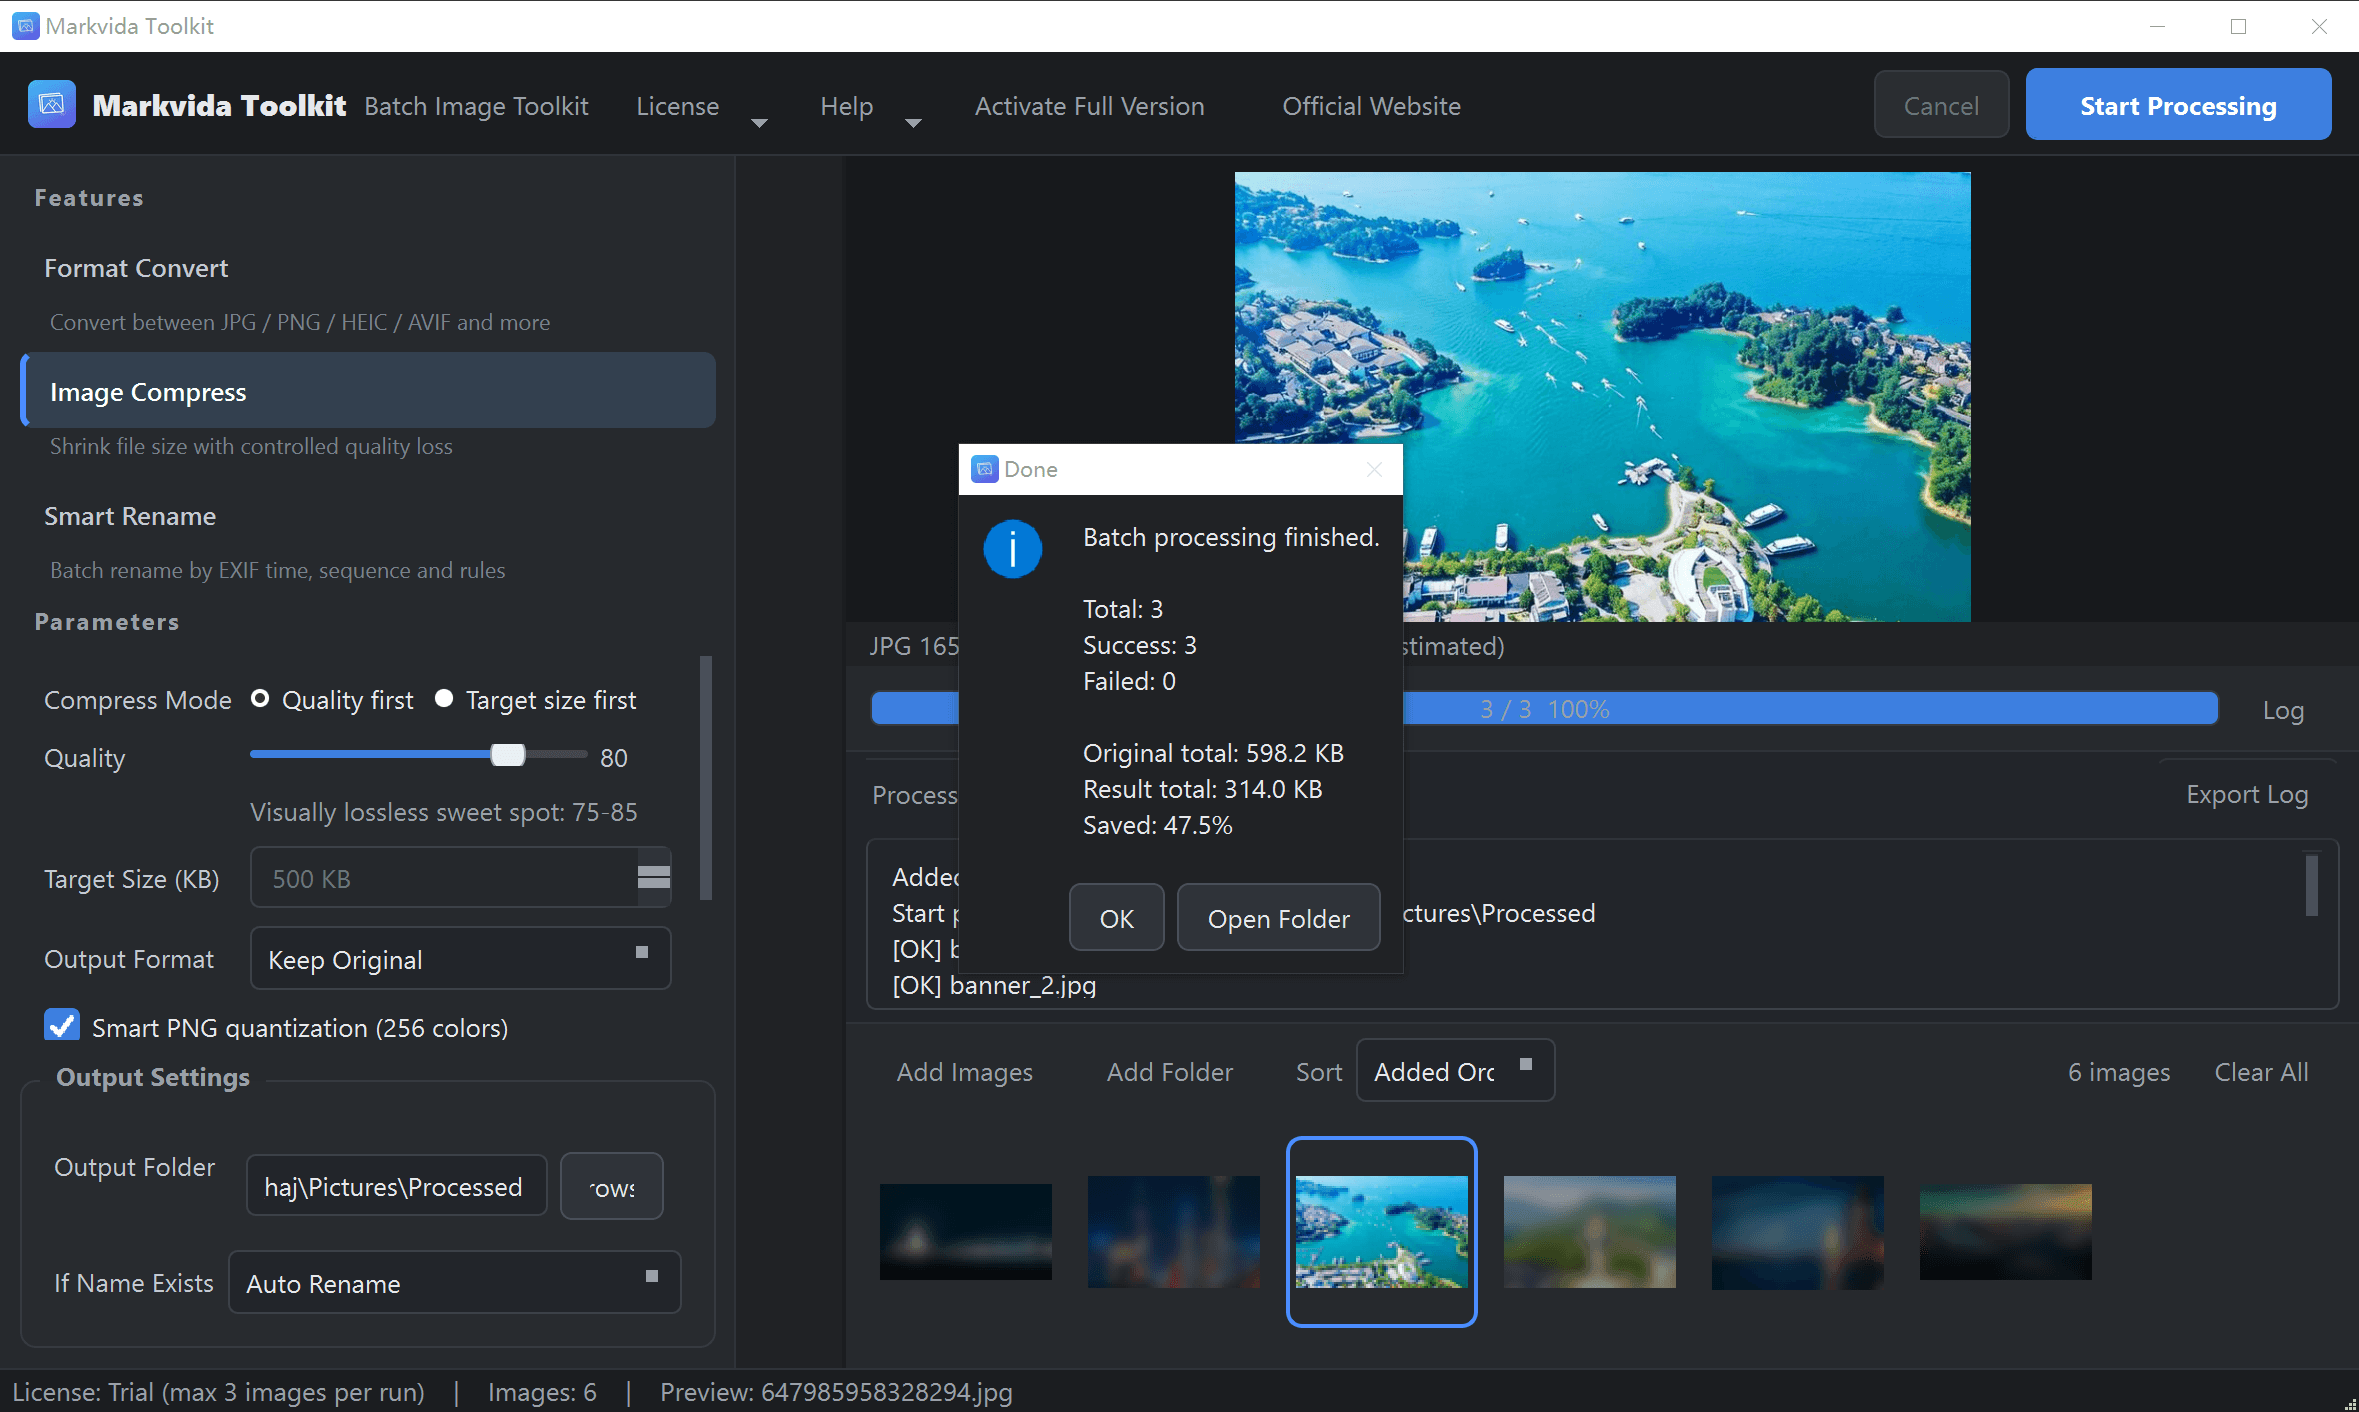Click the large lake preview image
This screenshot has height=1412, width=2359.
tap(1602, 396)
